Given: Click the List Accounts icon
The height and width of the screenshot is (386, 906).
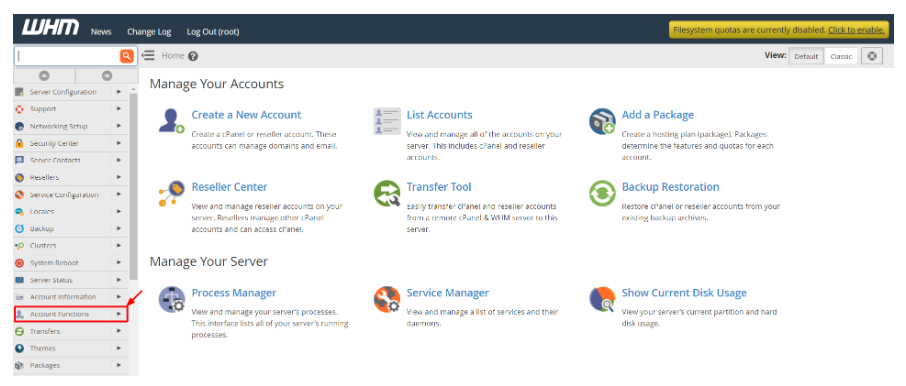Looking at the screenshot, I should coord(387,121).
